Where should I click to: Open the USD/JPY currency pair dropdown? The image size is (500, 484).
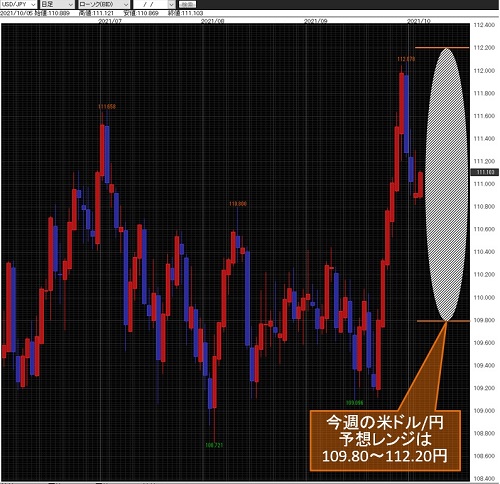[18, 4]
